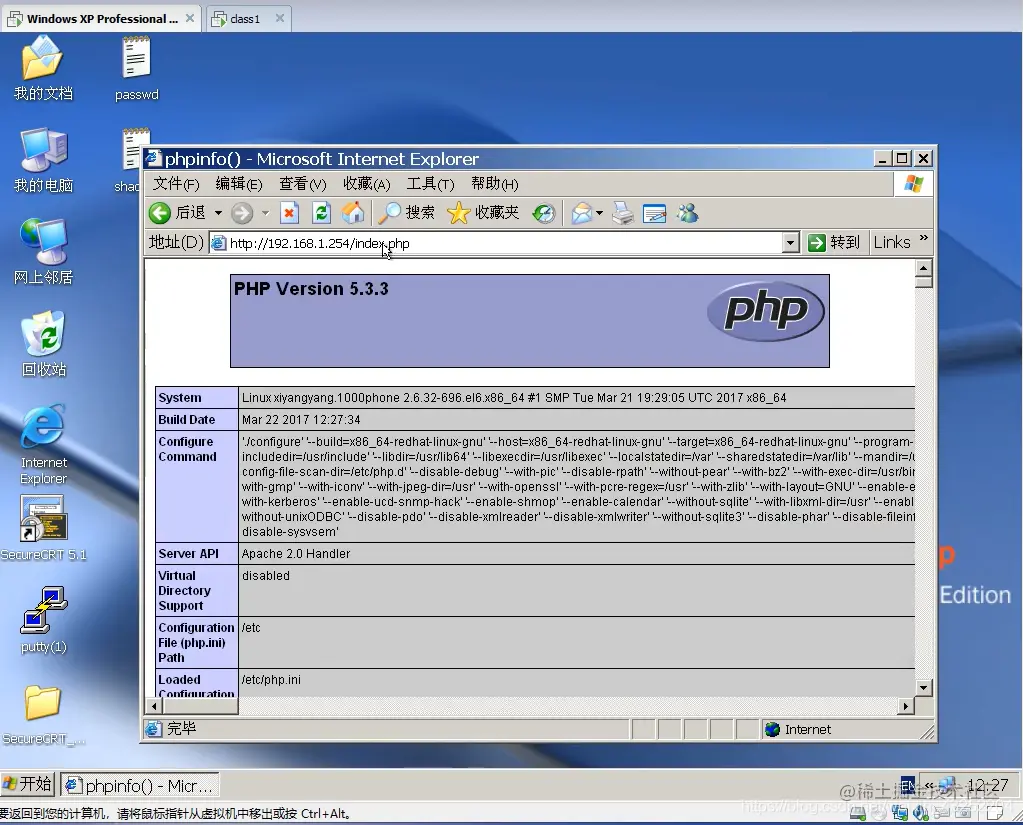Select the Internet Explorer desktop icon
The width and height of the screenshot is (1023, 825).
tap(43, 445)
